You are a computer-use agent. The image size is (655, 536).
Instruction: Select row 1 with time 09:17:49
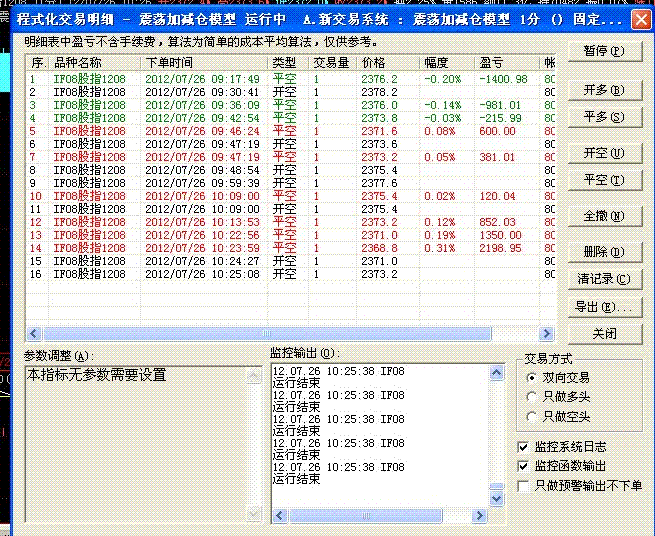(x=291, y=79)
